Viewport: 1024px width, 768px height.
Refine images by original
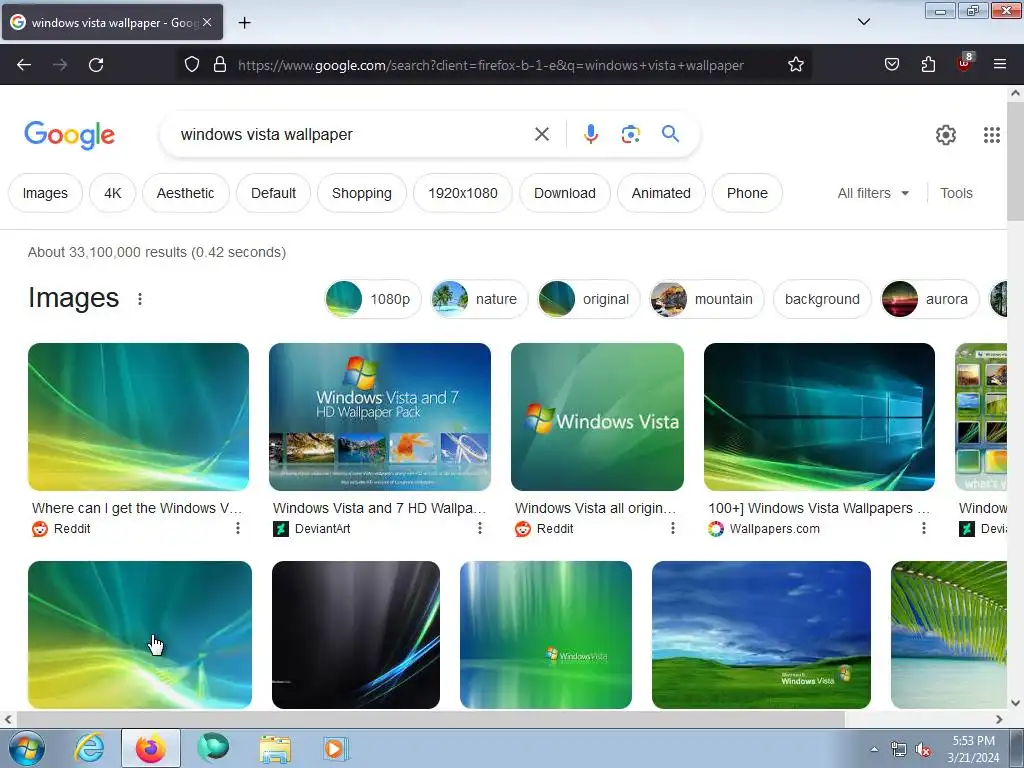click(588, 299)
